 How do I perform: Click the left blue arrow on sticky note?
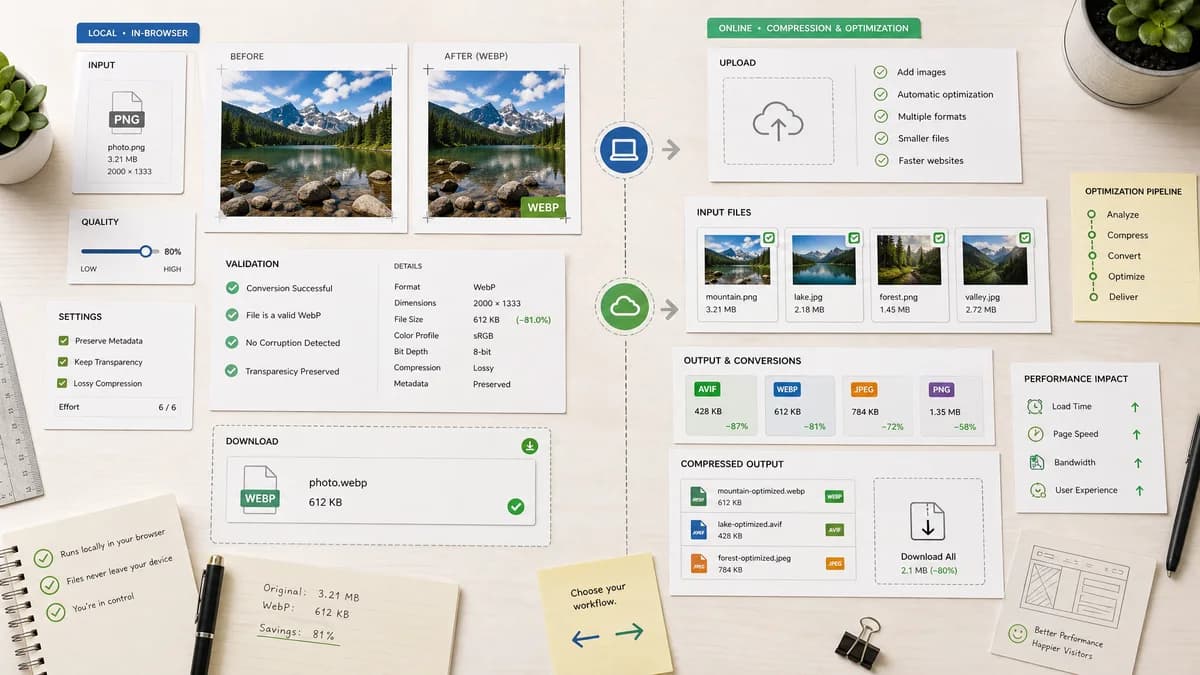coord(585,638)
